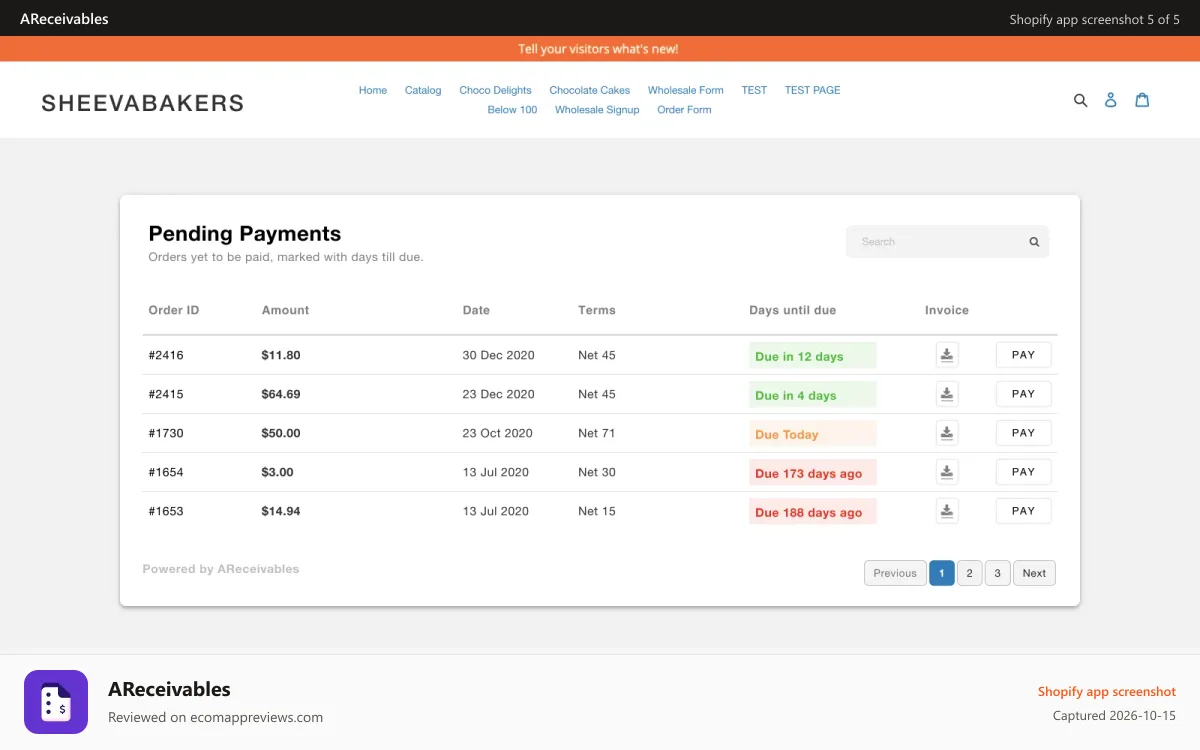Click the Net 30 terms cell

click(x=597, y=472)
